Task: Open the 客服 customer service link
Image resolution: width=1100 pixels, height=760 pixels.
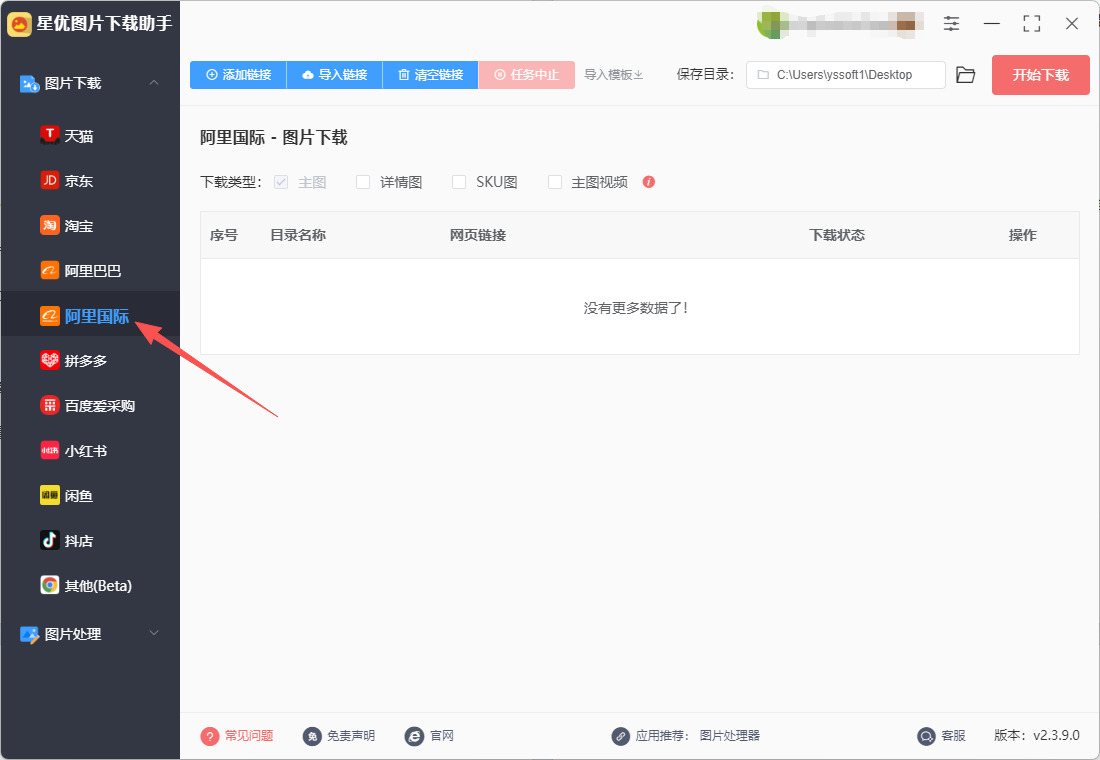Action: tap(953, 735)
